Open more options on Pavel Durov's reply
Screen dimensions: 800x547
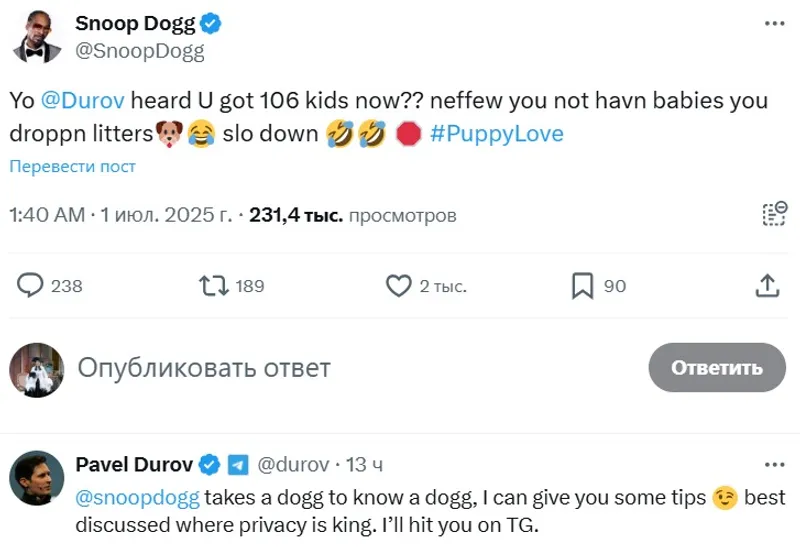coord(773,465)
